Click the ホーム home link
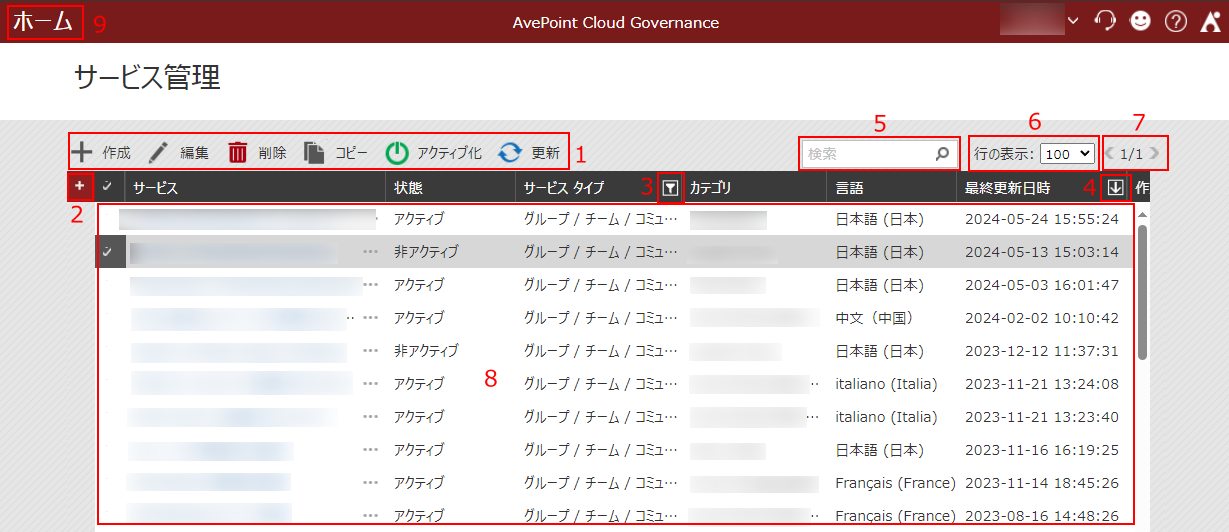 coord(43,21)
